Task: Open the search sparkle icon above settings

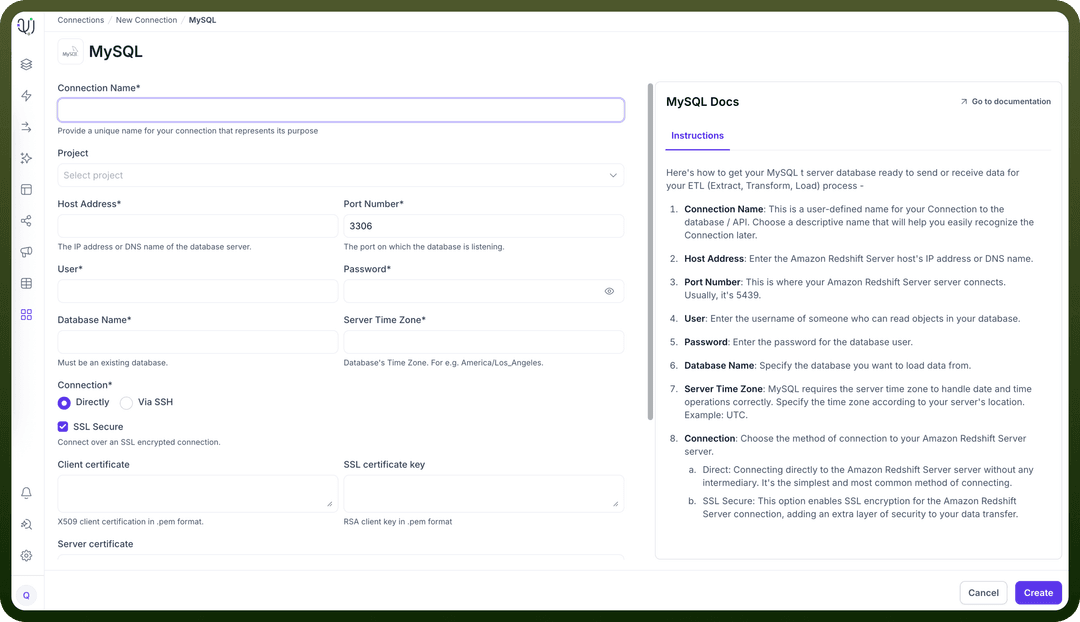Action: tap(26, 525)
